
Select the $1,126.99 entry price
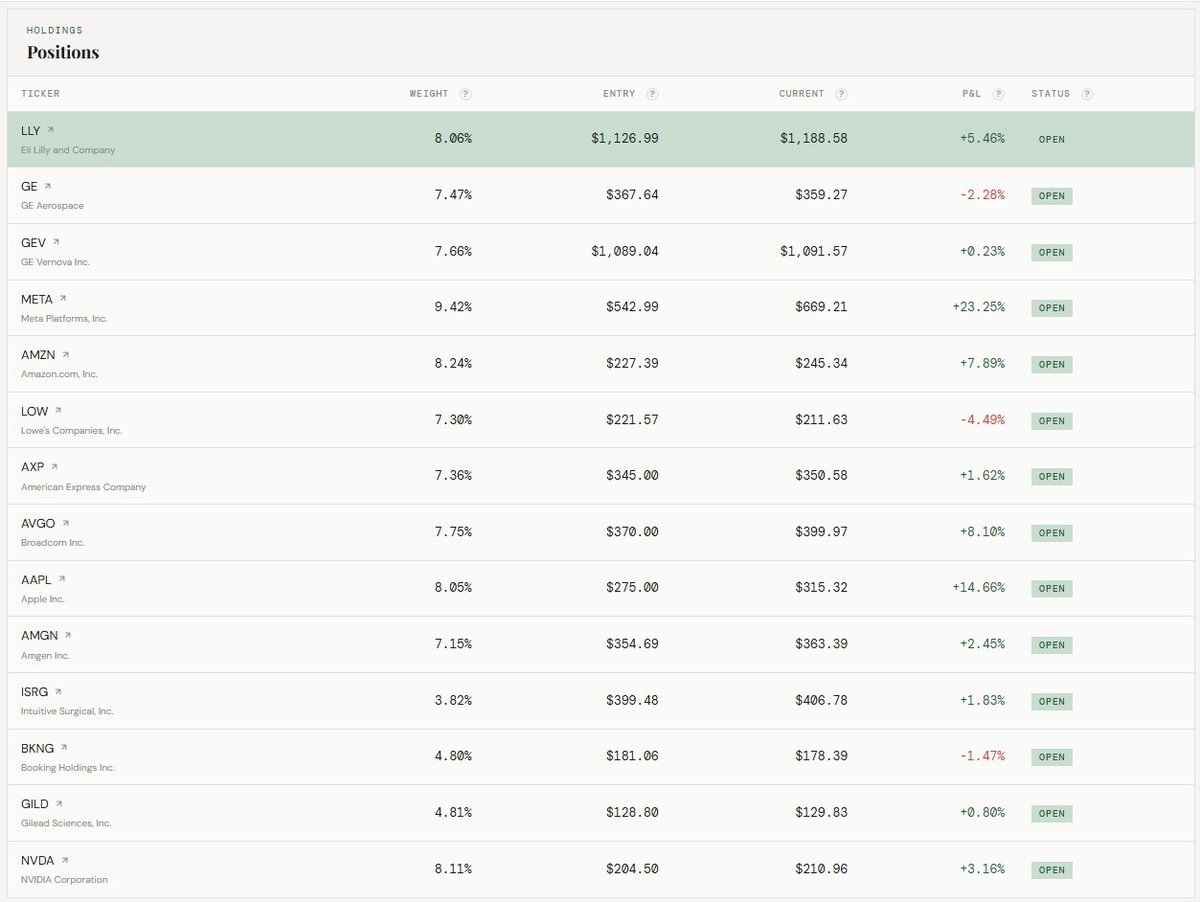point(625,139)
